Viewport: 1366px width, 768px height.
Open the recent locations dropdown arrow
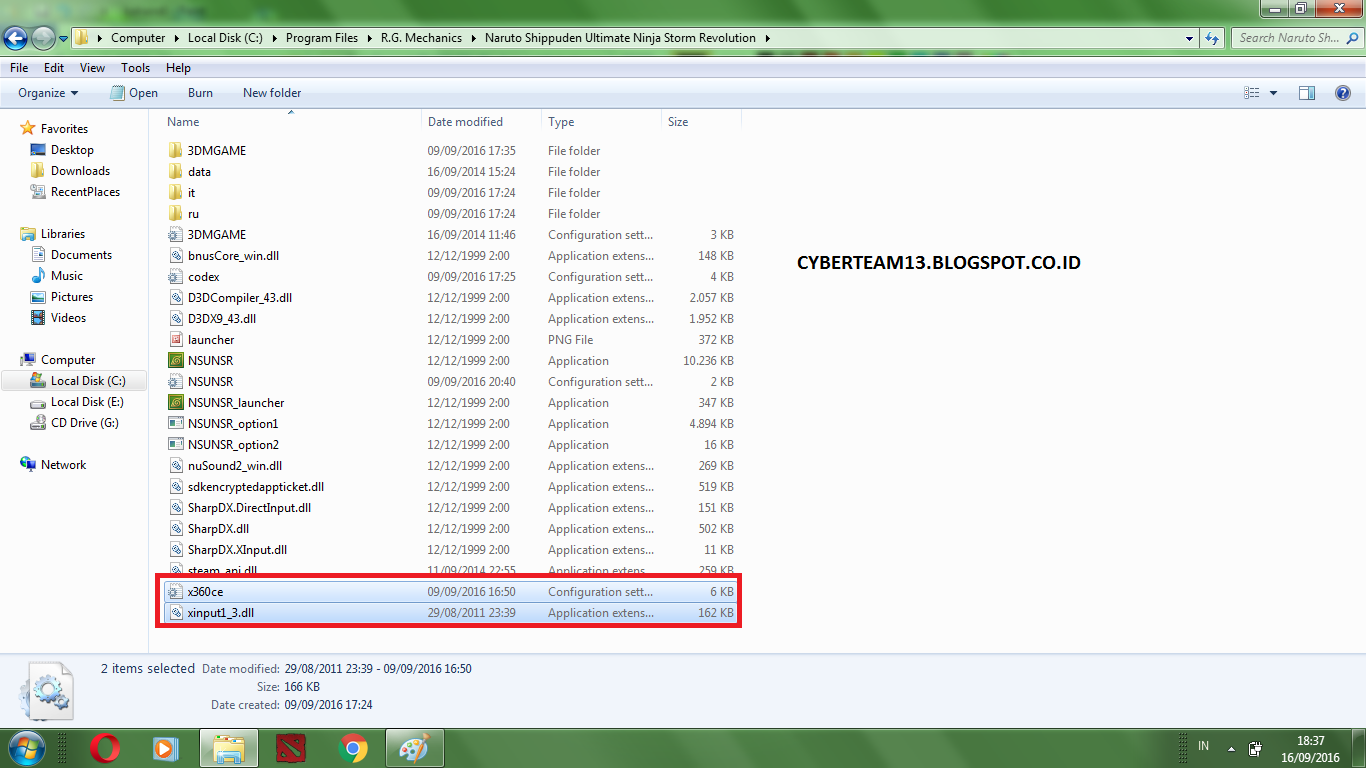tap(63, 39)
